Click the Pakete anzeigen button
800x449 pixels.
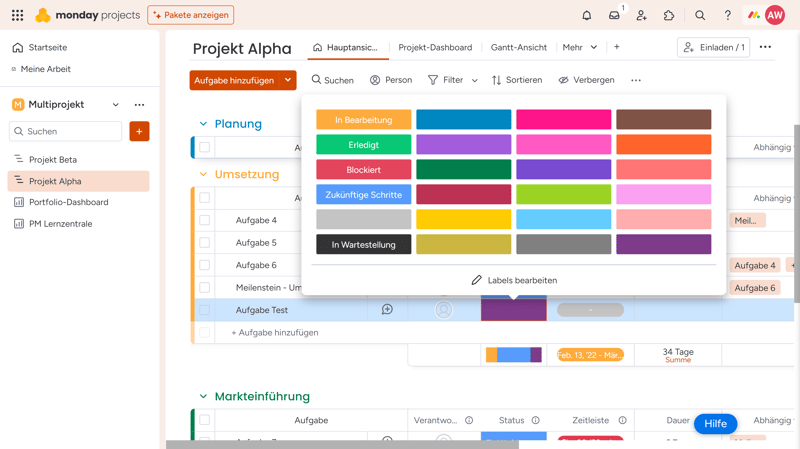(191, 15)
